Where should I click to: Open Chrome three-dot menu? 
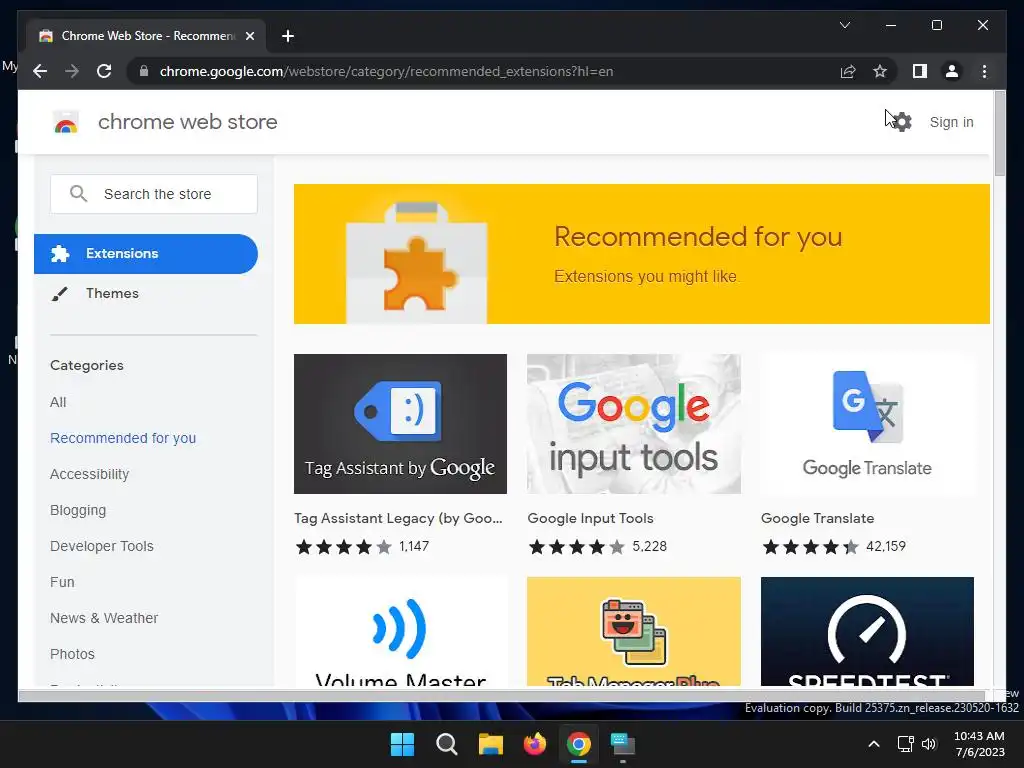coord(984,71)
